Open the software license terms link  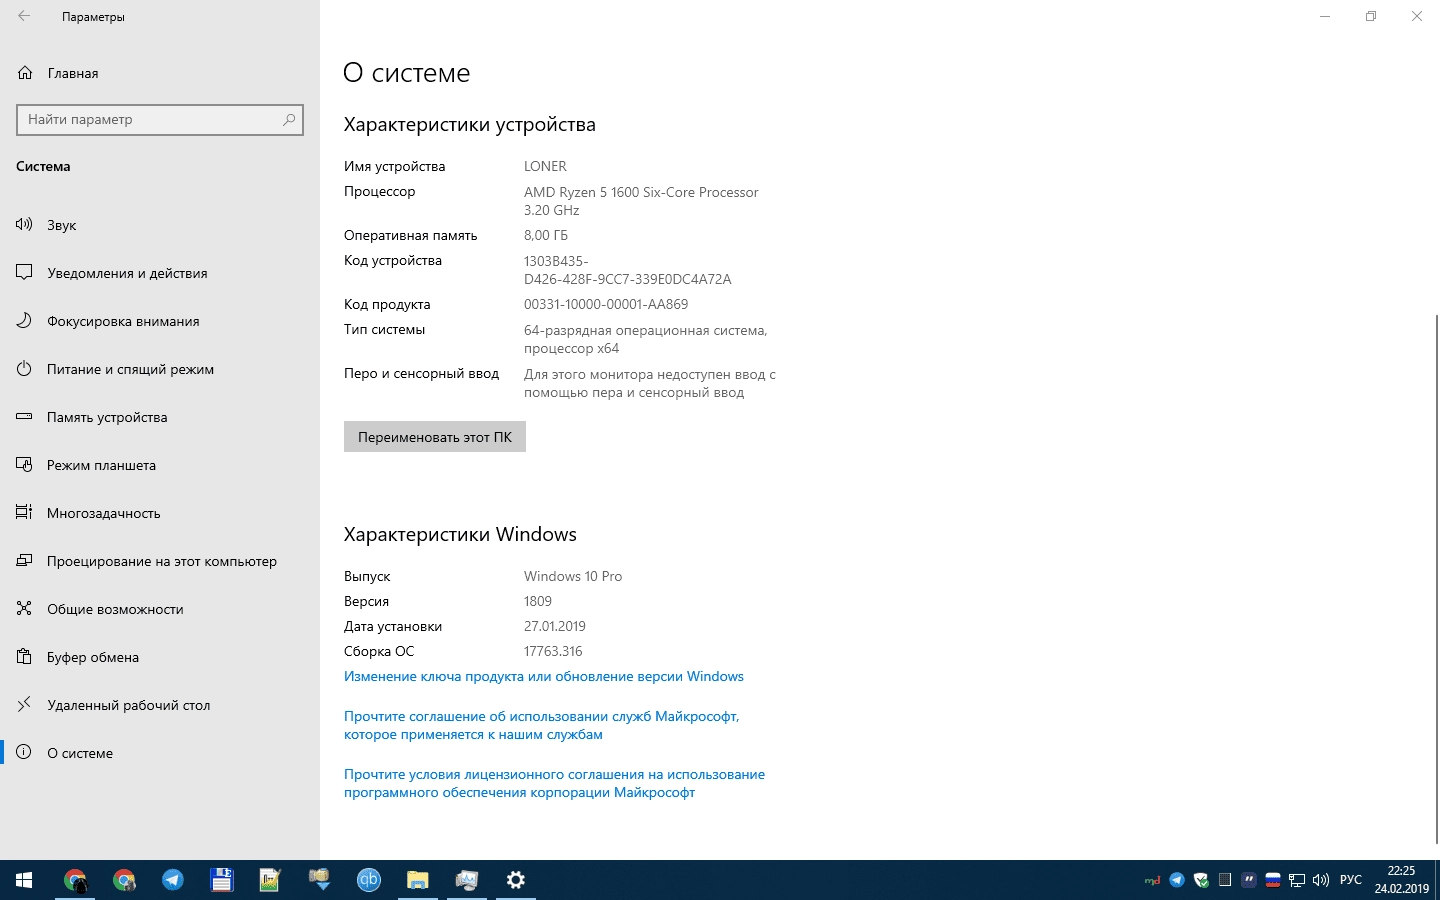coord(554,783)
